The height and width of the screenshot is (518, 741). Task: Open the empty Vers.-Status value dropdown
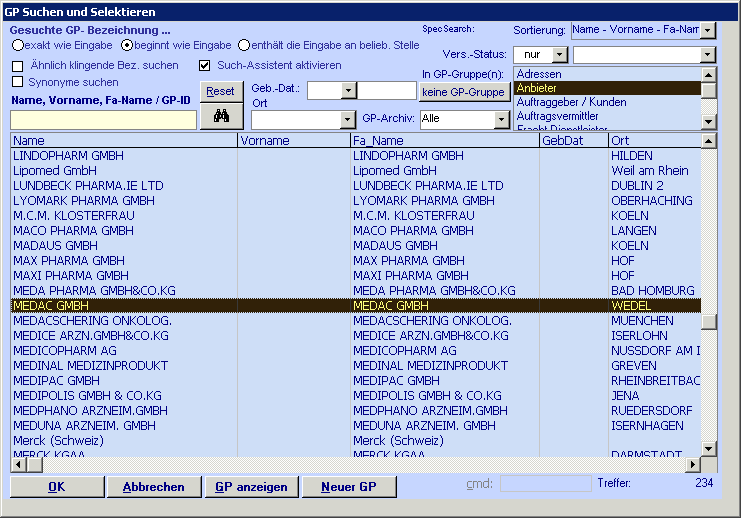[x=707, y=55]
